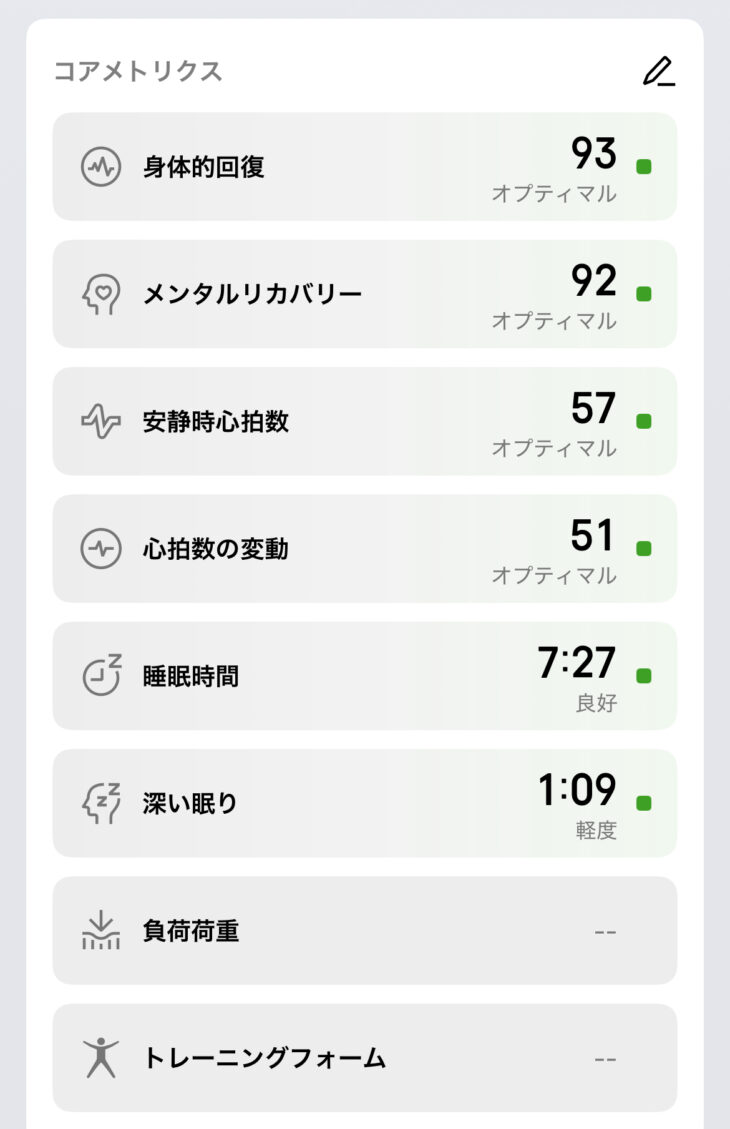This screenshot has width=730, height=1129.
Task: Tap the edit pencil icon for コアメトリクス
Action: [x=659, y=71]
